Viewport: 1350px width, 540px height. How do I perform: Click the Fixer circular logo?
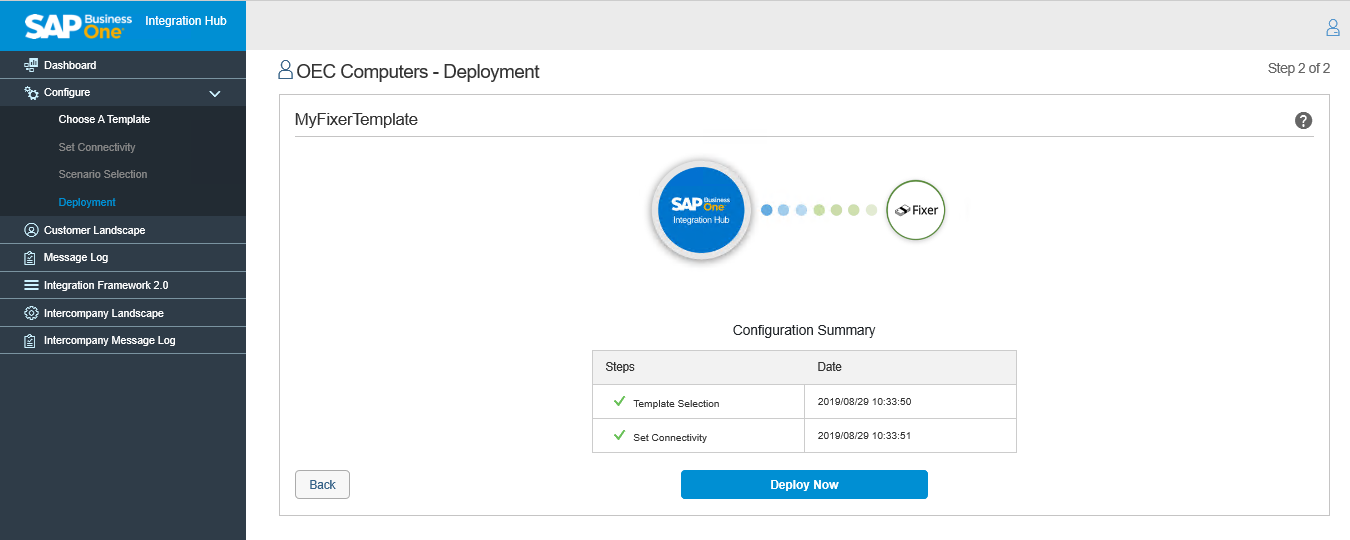[x=915, y=211]
